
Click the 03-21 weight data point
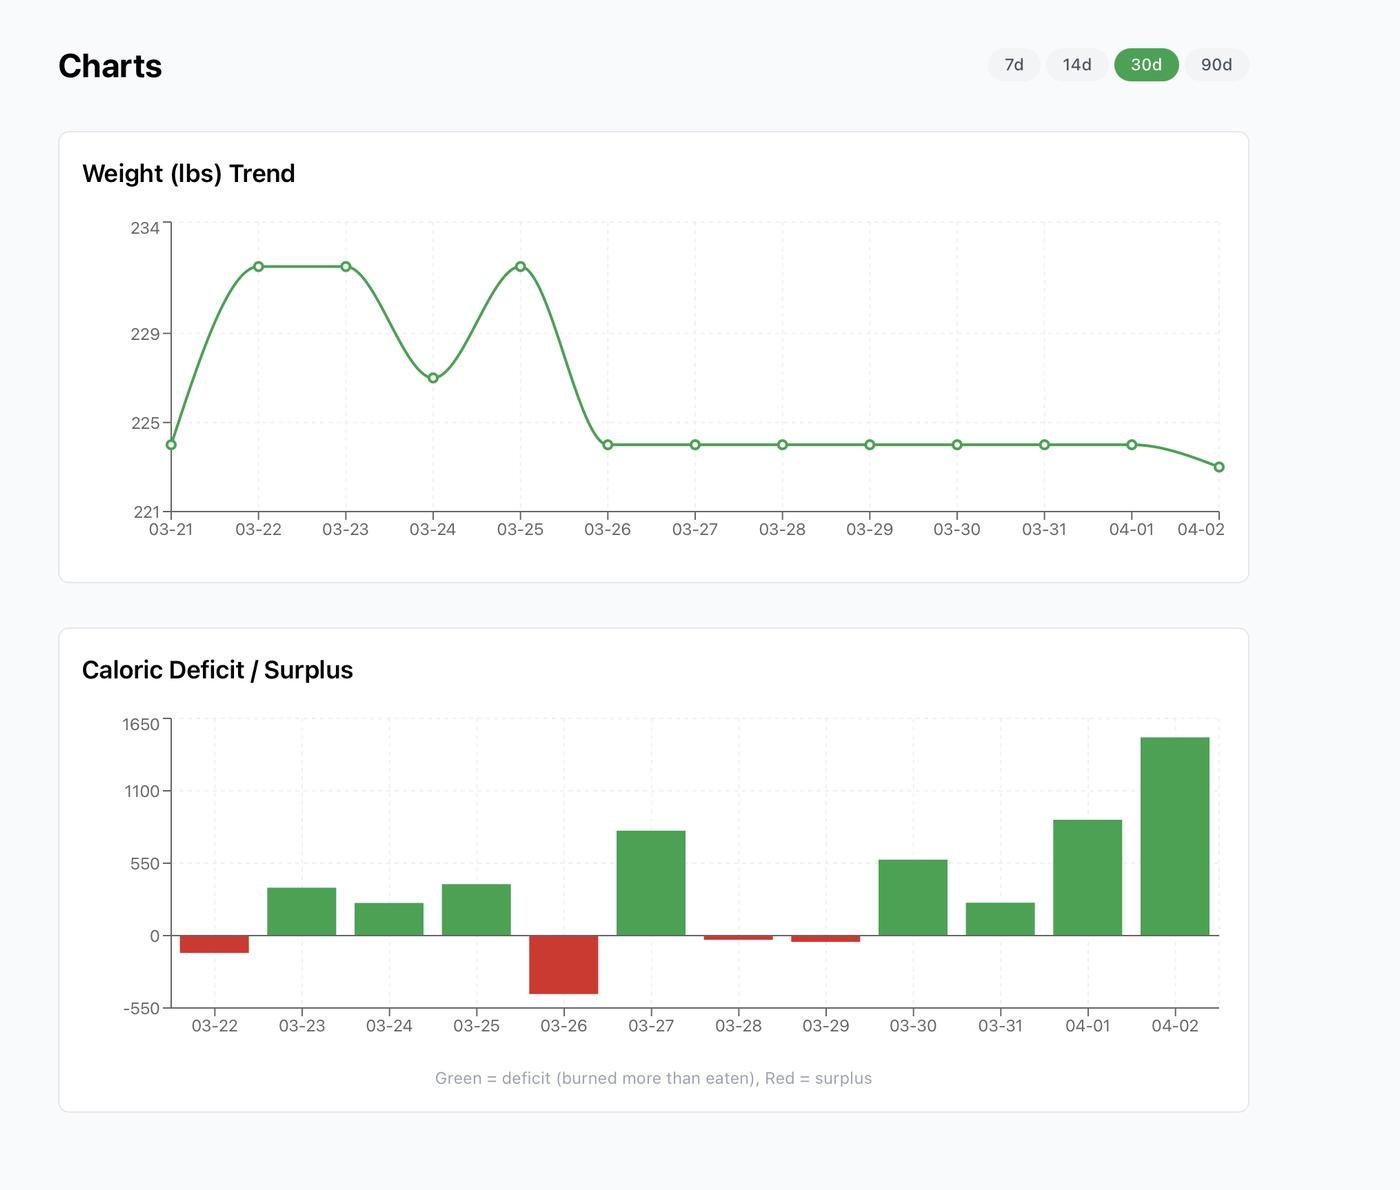[171, 445]
